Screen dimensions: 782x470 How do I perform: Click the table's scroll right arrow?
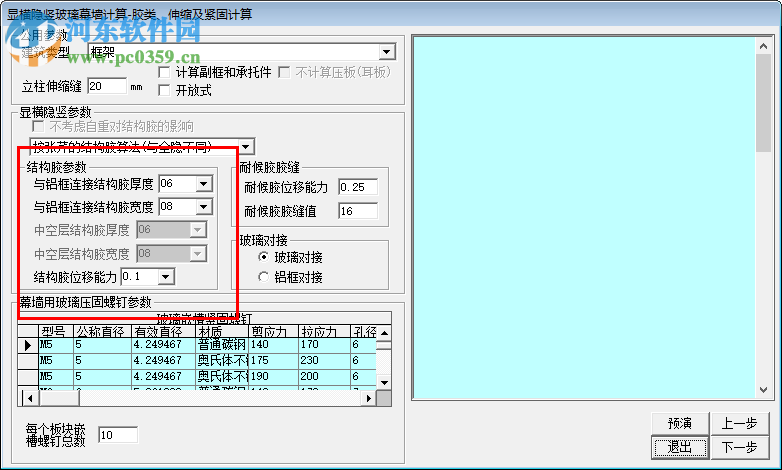[x=369, y=398]
